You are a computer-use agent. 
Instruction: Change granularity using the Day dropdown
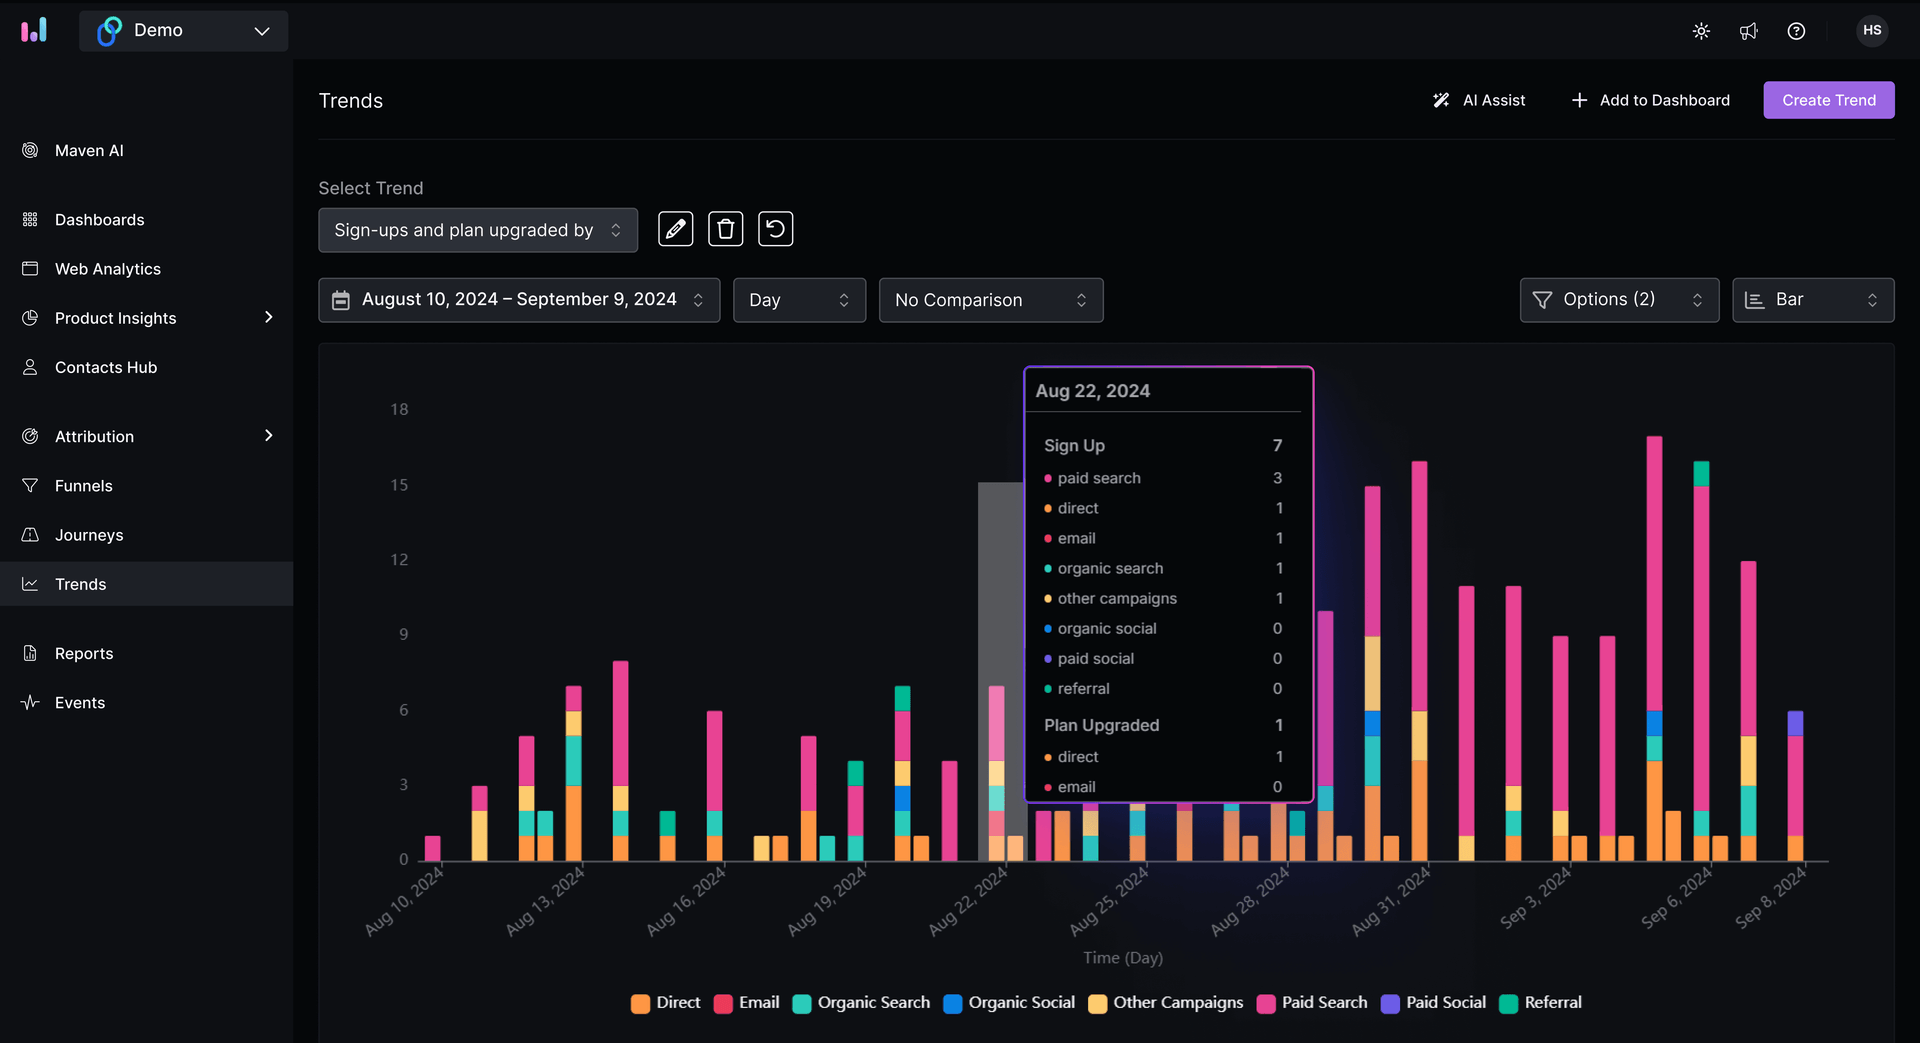(x=798, y=299)
